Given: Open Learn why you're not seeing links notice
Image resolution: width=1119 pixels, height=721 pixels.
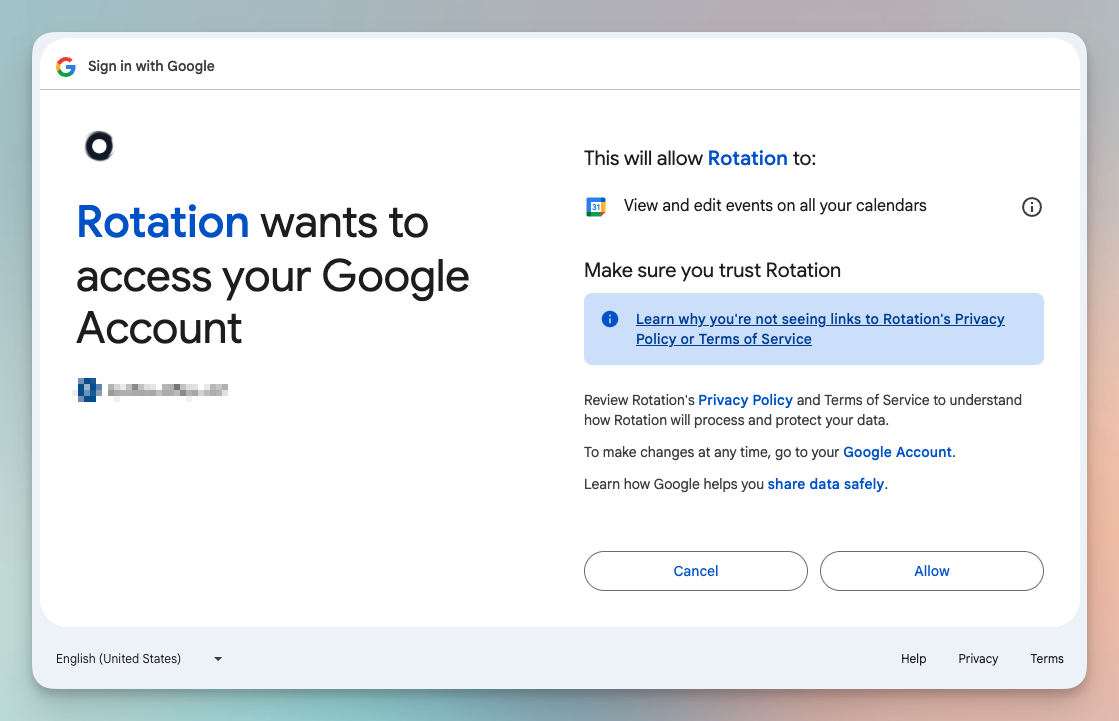Looking at the screenshot, I should pos(820,329).
